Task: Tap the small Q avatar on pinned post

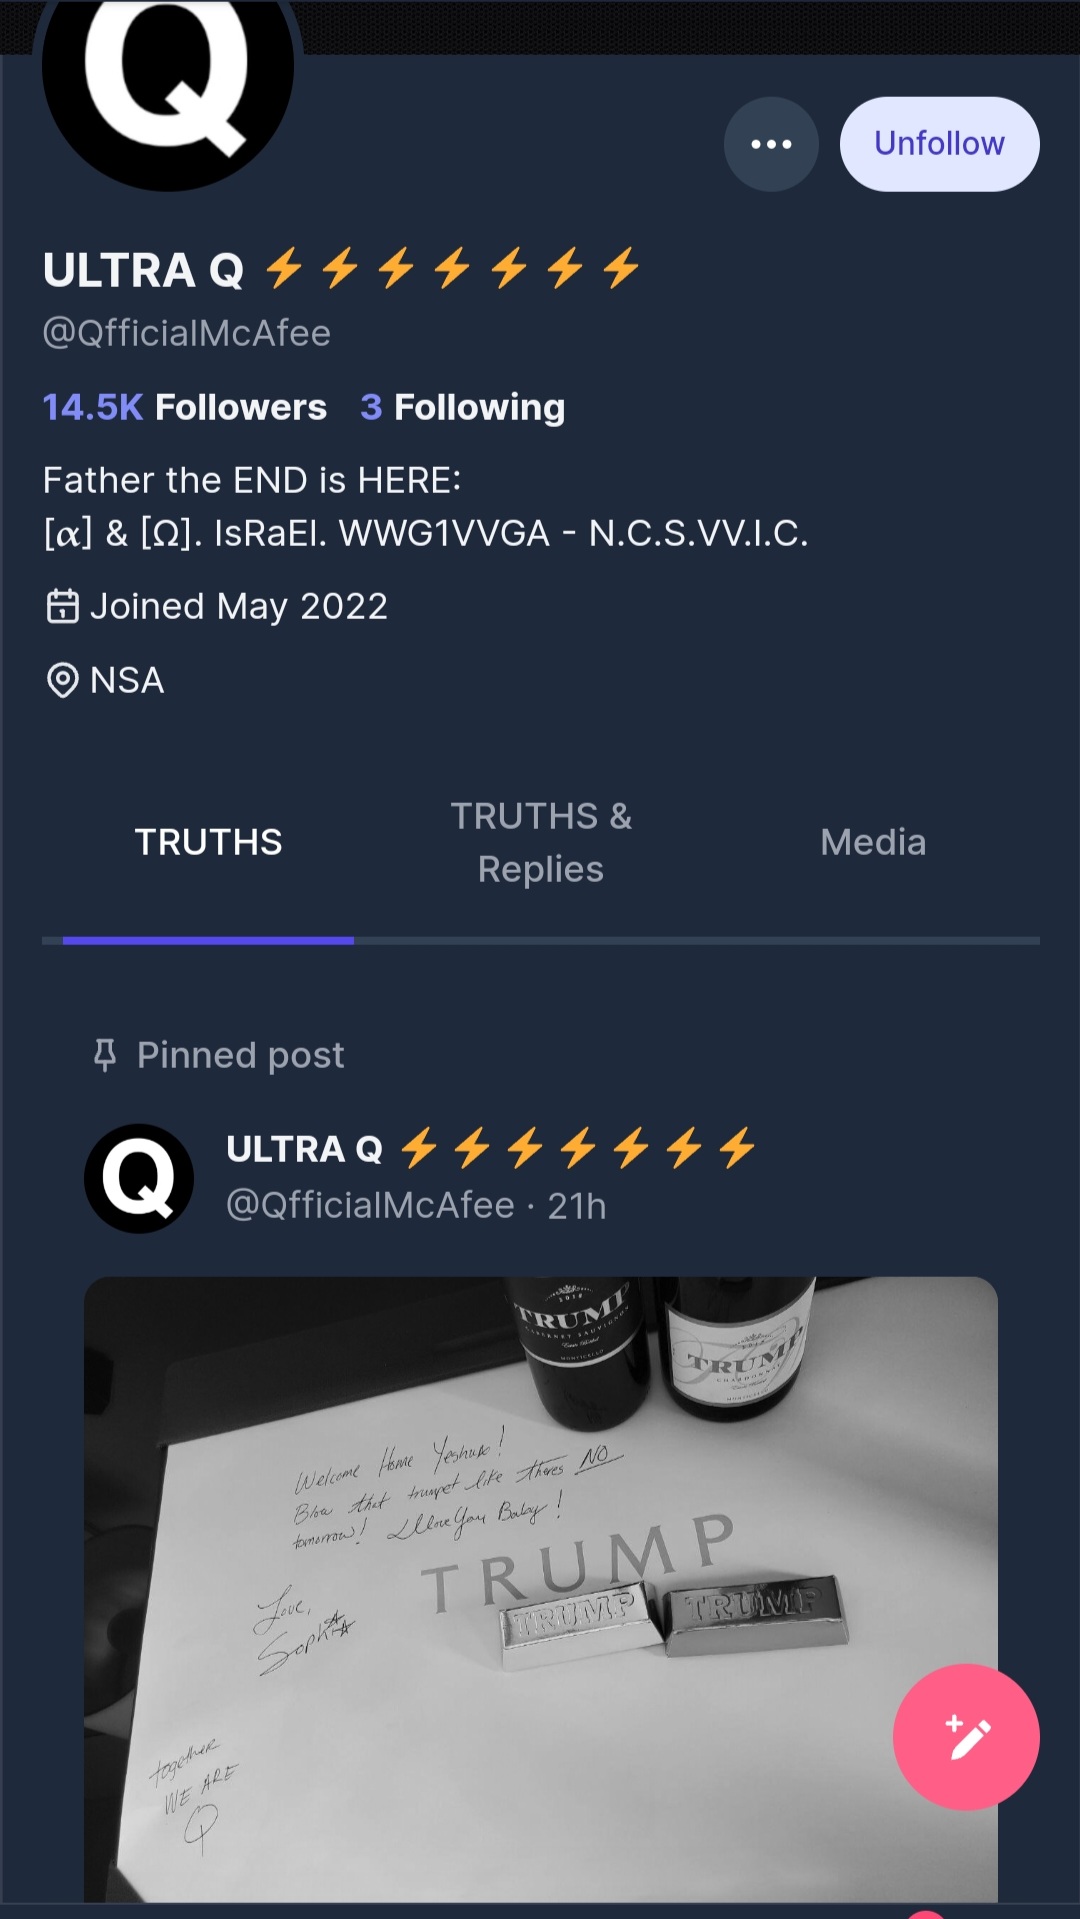Action: coord(139,1178)
